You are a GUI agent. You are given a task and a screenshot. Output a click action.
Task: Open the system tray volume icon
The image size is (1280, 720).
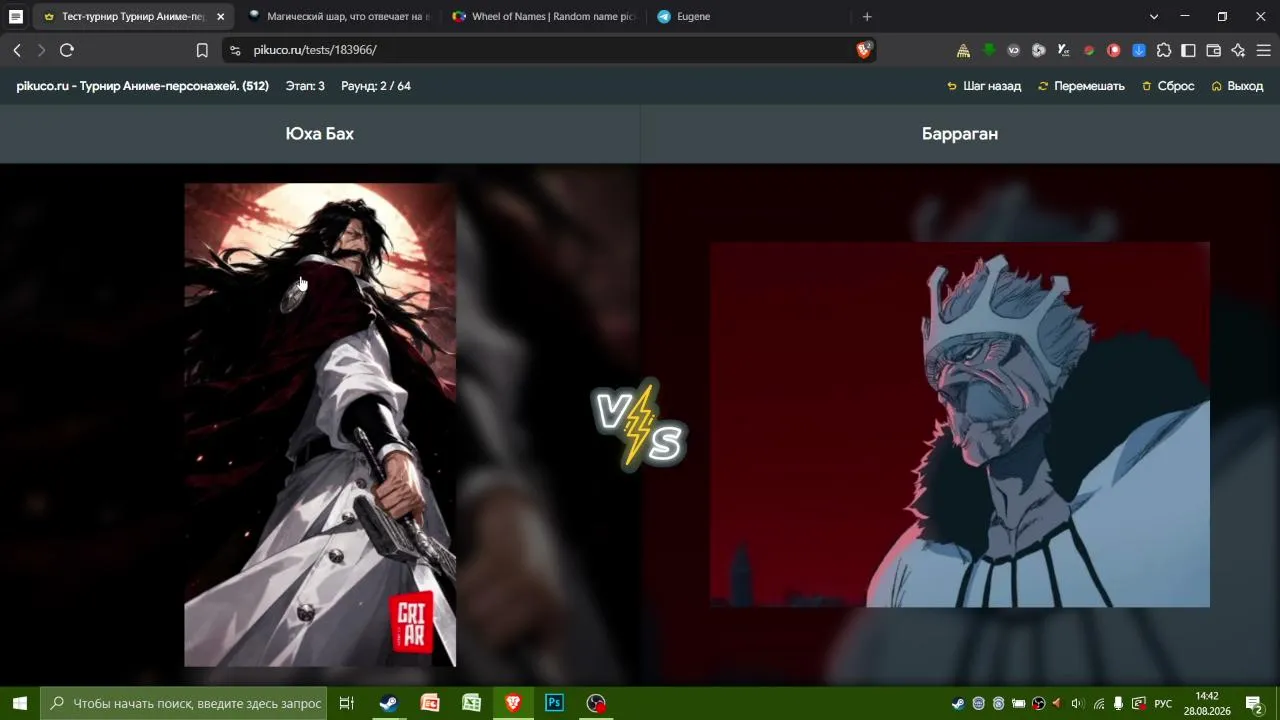(x=1077, y=703)
